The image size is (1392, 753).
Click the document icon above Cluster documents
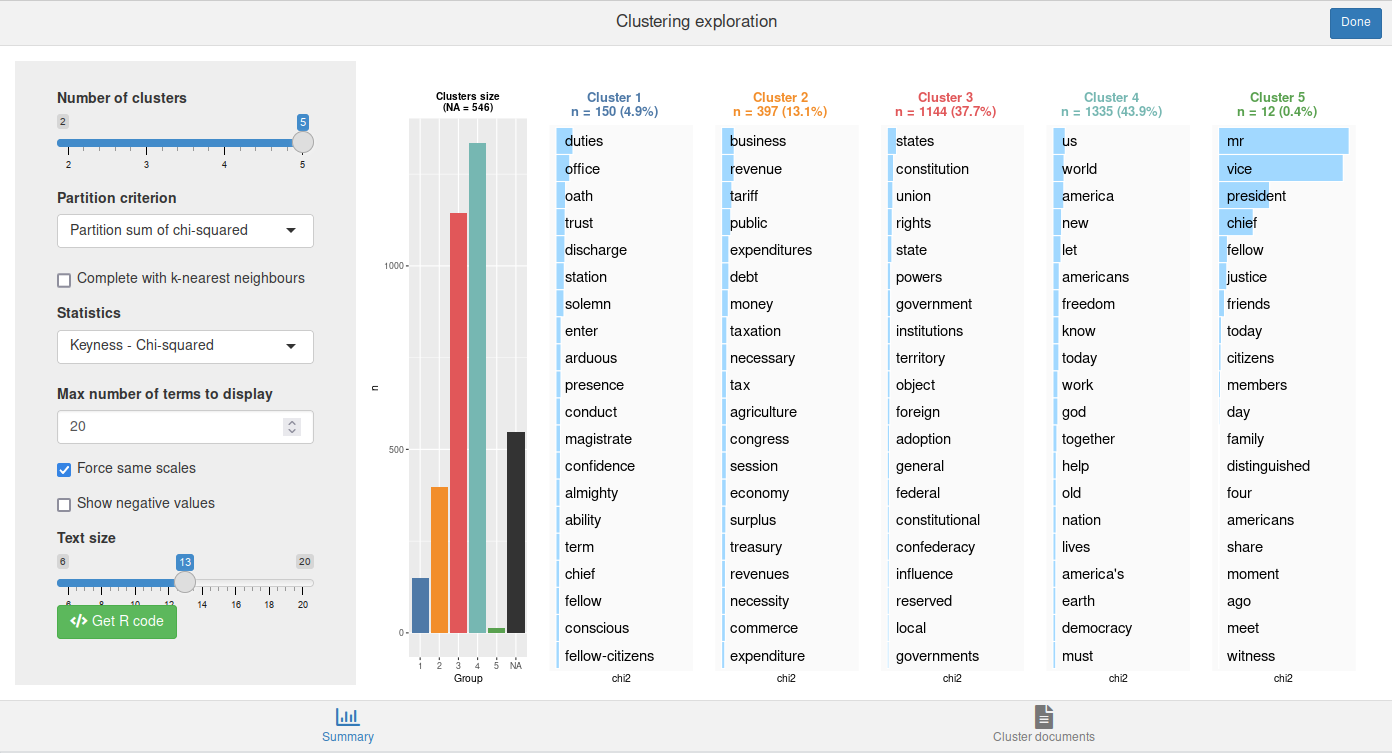click(1043, 715)
